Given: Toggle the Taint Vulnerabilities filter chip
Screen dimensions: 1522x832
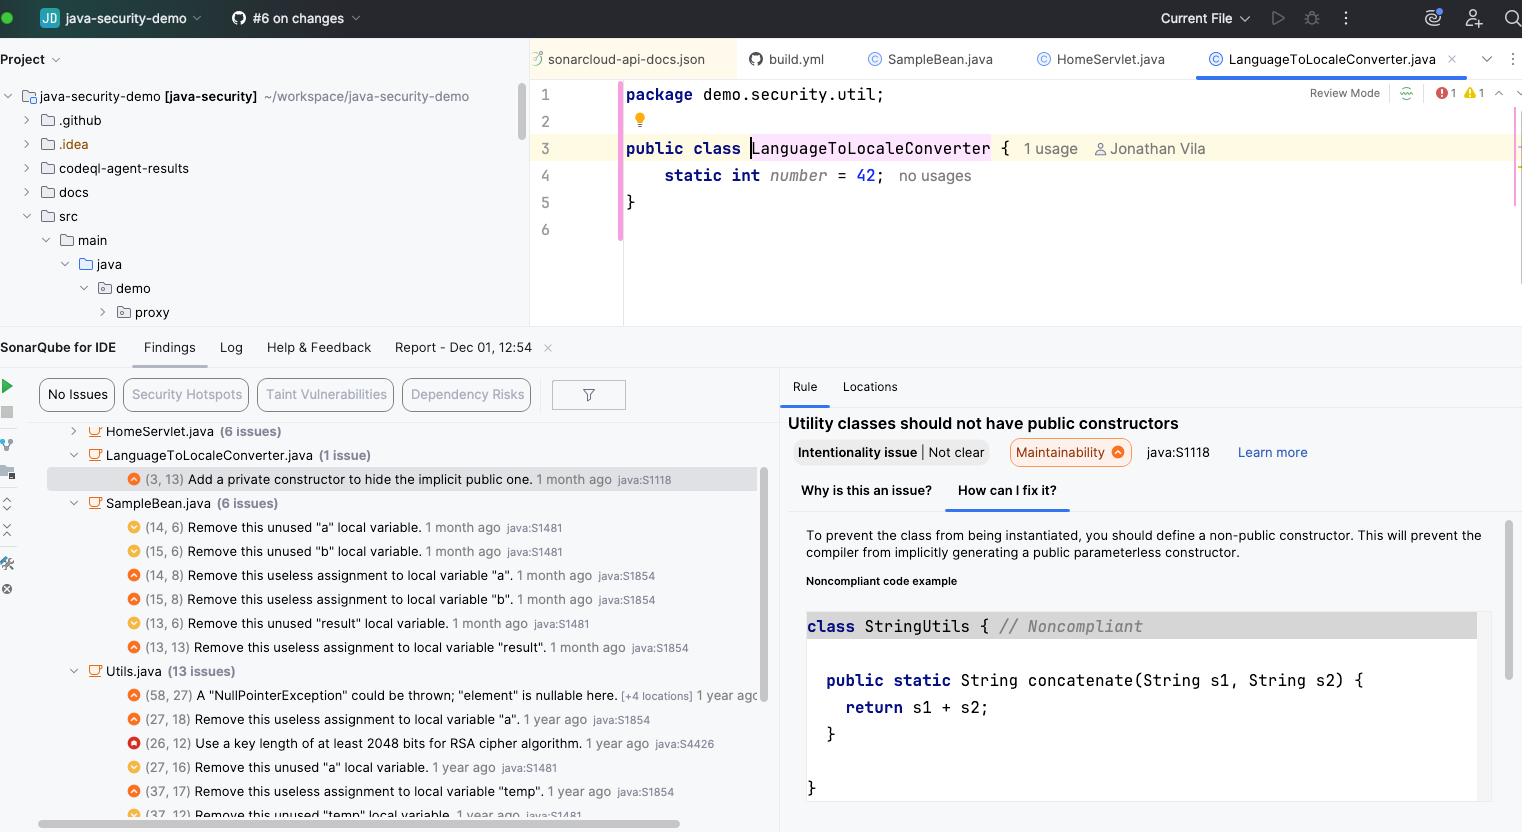Looking at the screenshot, I should 325,395.
